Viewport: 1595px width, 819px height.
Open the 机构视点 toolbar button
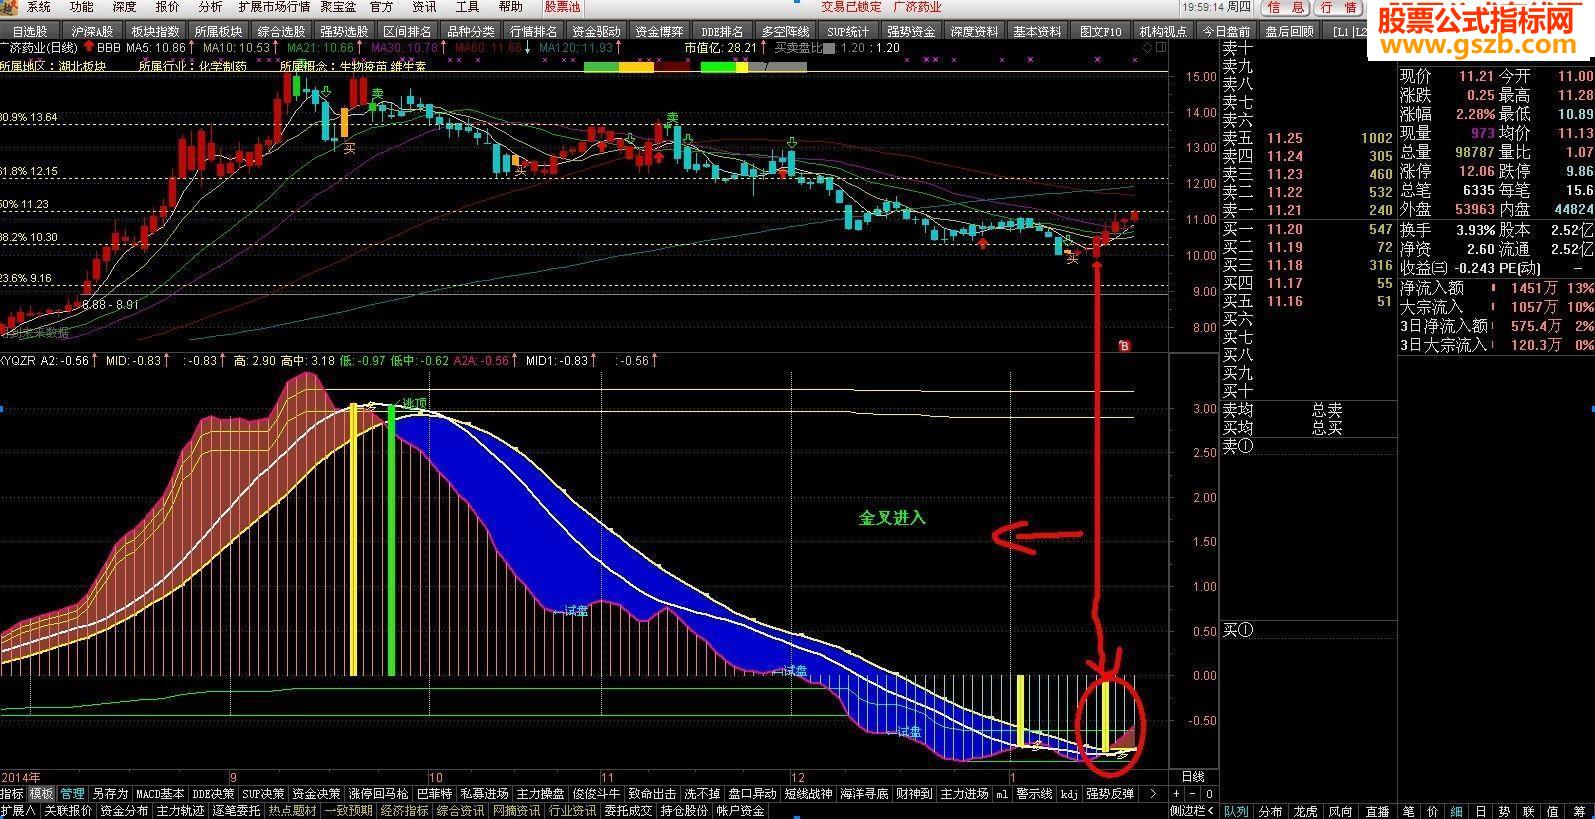(1163, 32)
